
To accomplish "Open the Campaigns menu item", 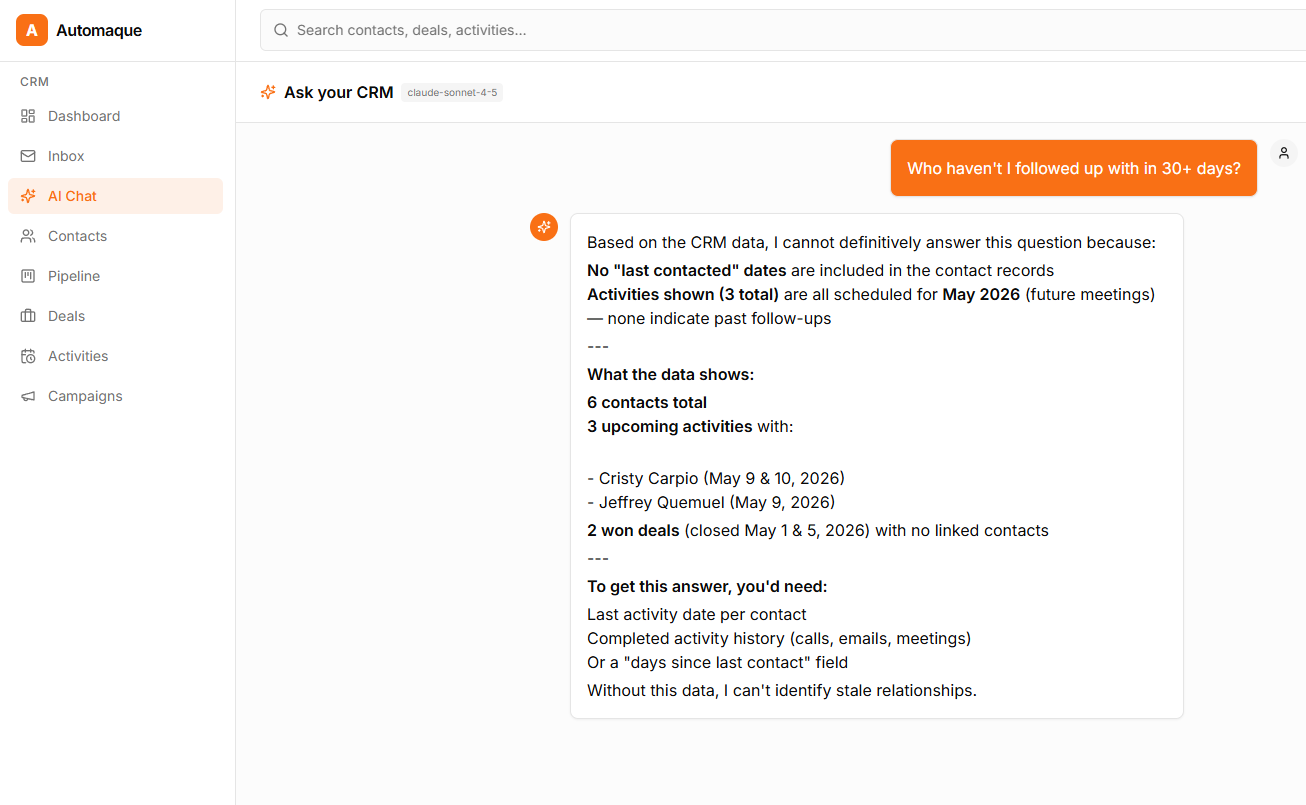I will click(x=115, y=396).
